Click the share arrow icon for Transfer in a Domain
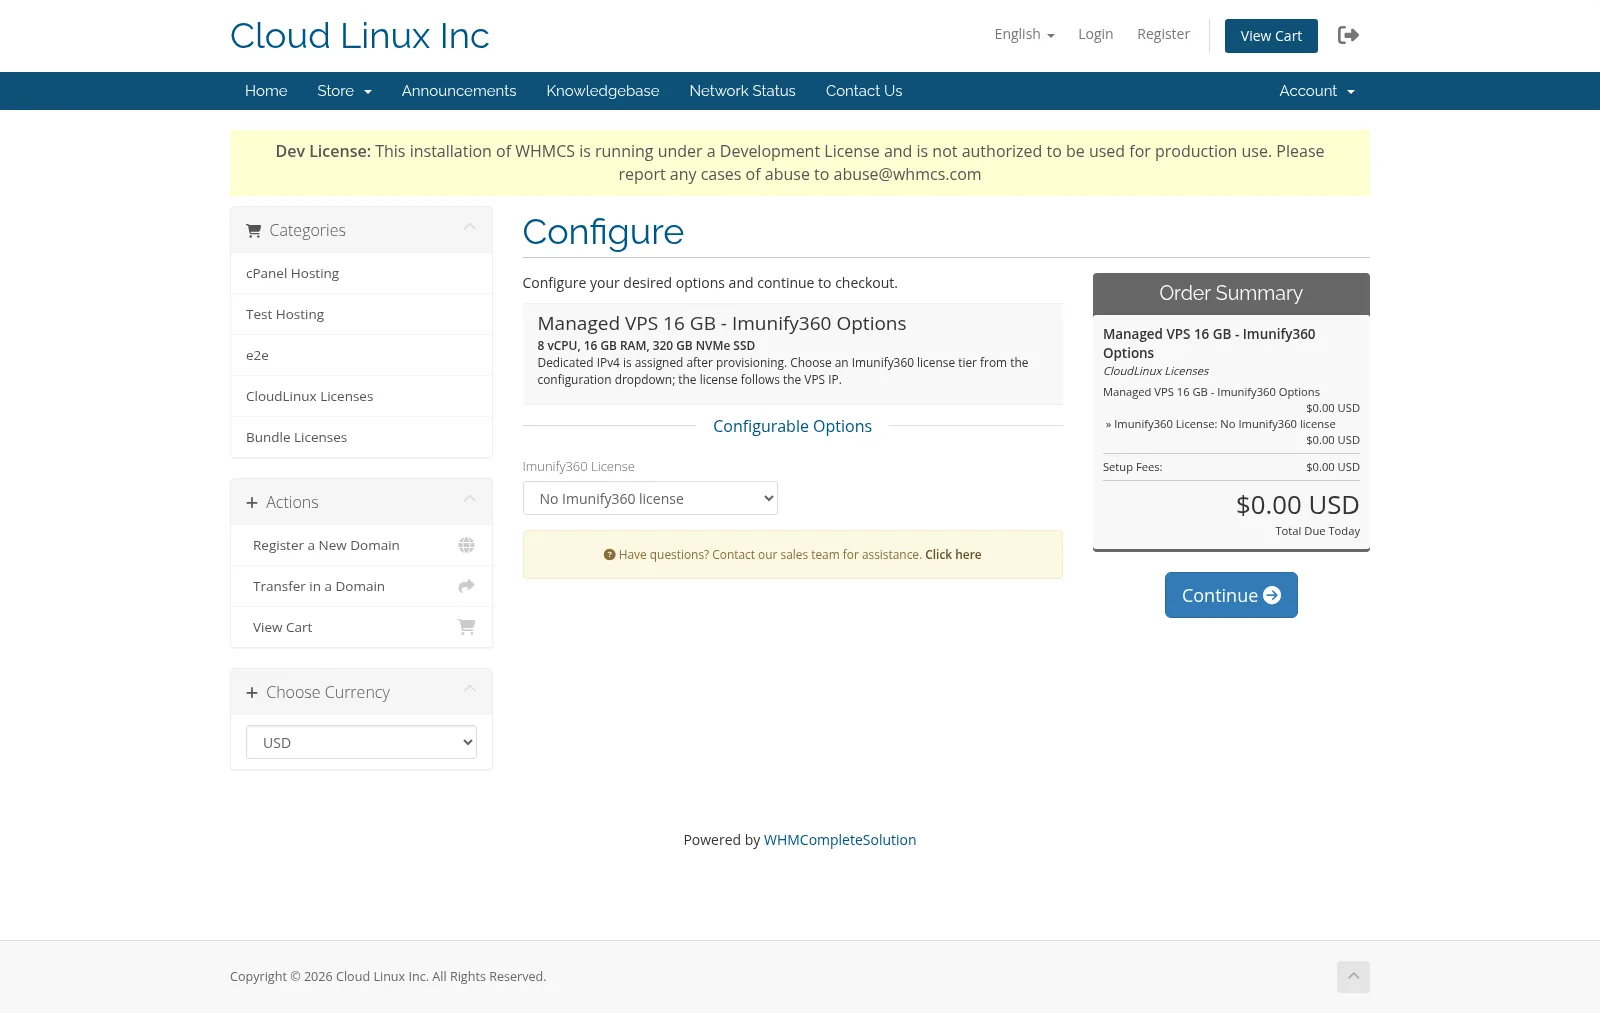Viewport: 1600px width, 1013px height. (466, 586)
